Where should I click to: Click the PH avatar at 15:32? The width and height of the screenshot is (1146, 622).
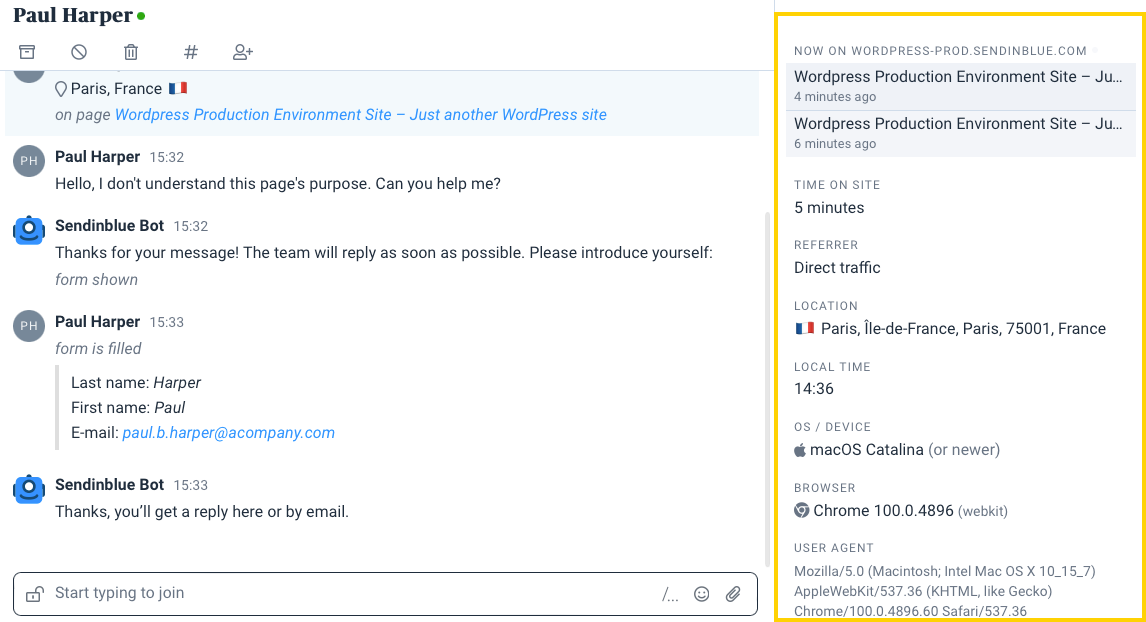click(29, 161)
